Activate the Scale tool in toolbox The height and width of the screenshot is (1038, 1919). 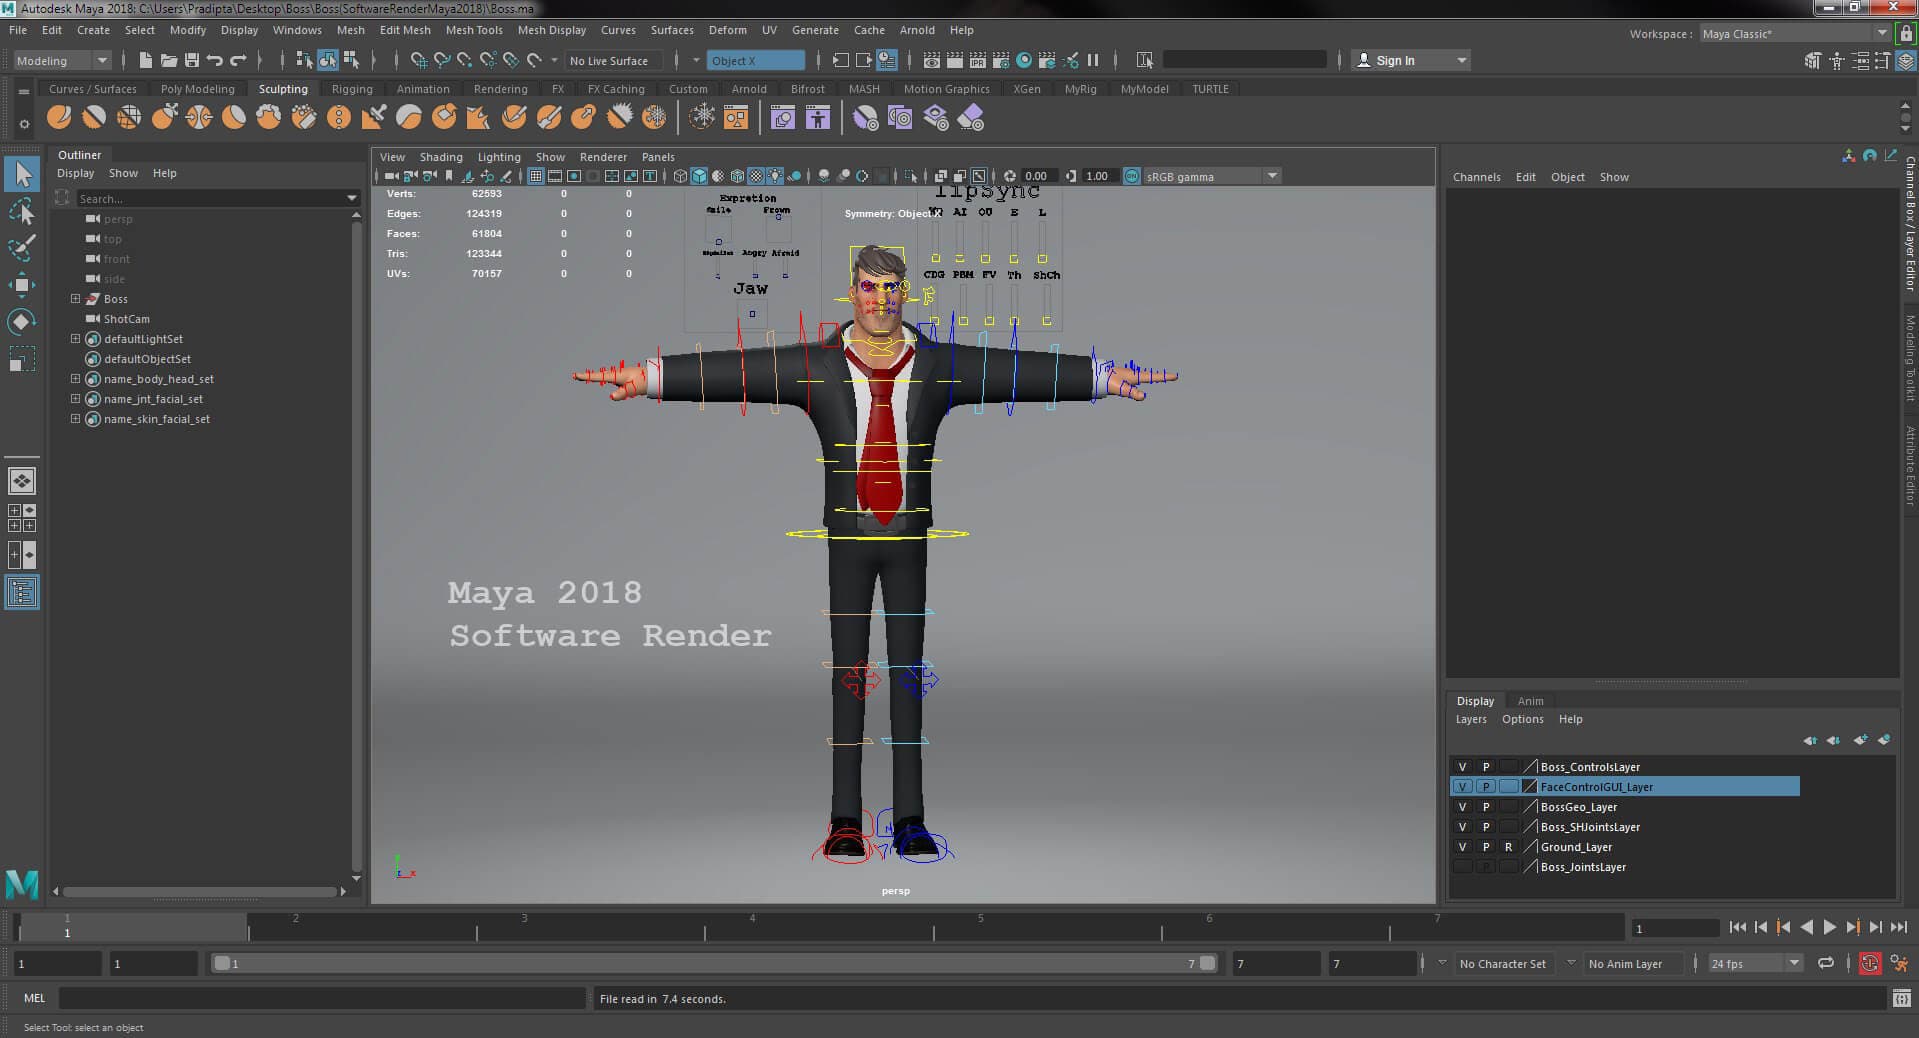(22, 359)
